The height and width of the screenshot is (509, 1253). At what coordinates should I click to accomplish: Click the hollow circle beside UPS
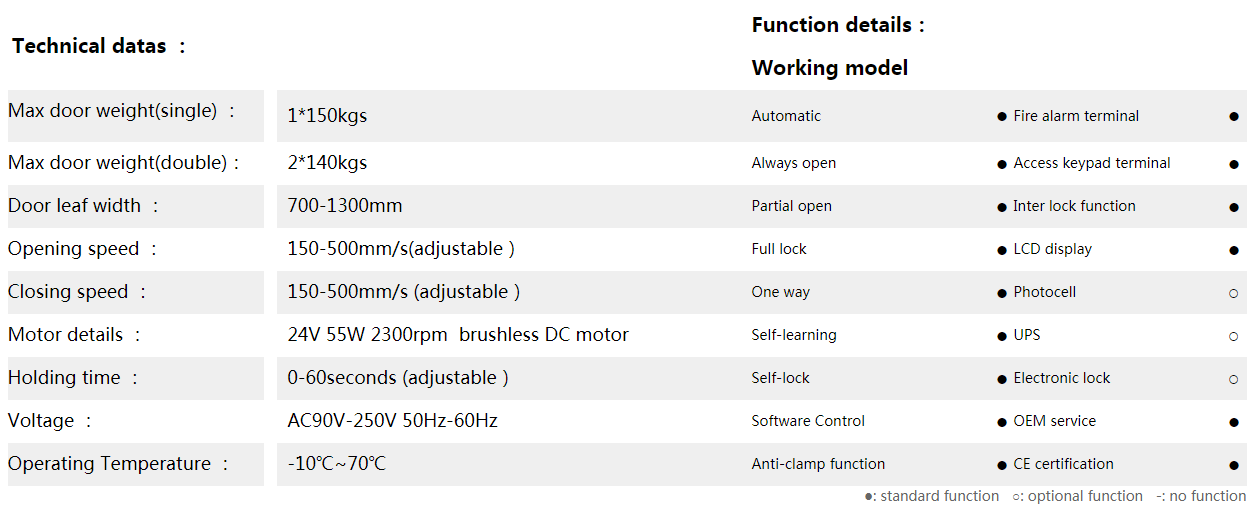coord(1233,336)
